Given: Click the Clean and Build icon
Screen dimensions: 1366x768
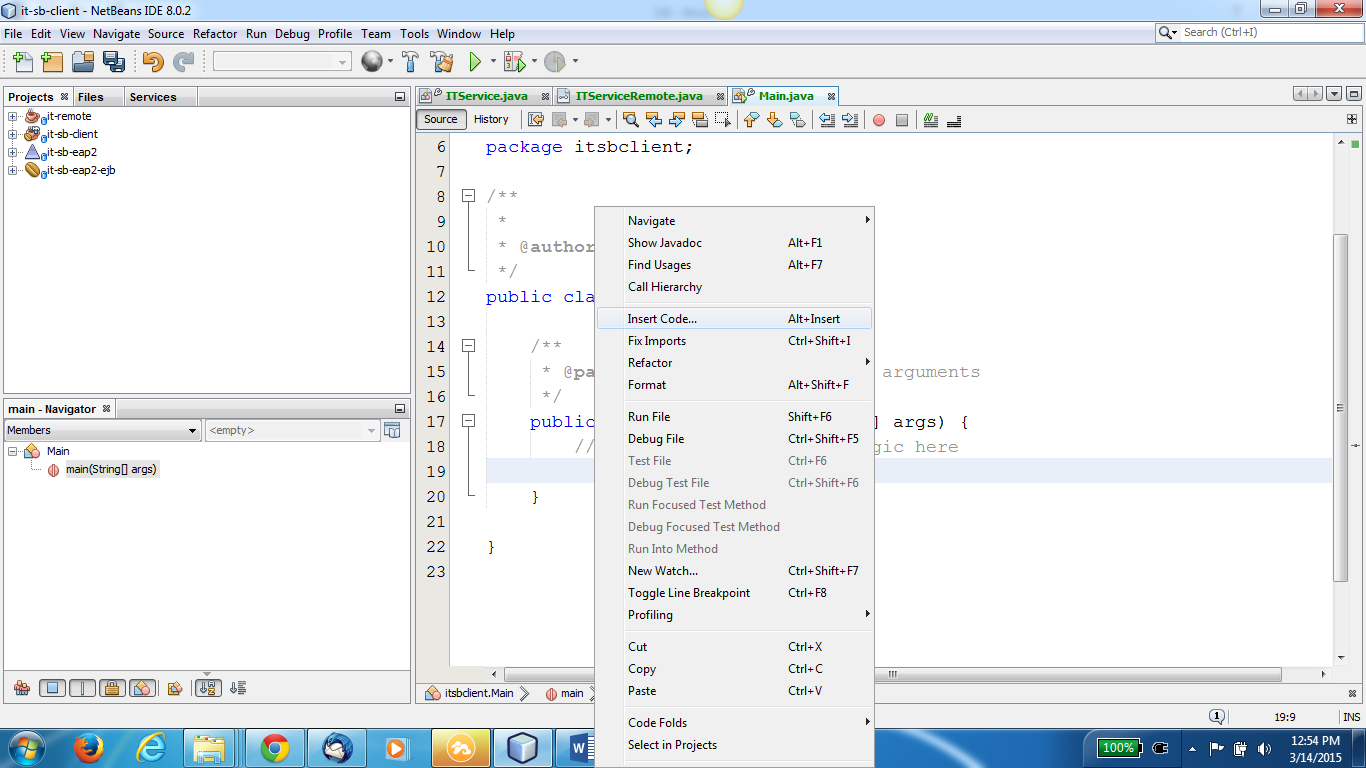Looking at the screenshot, I should pyautogui.click(x=441, y=62).
